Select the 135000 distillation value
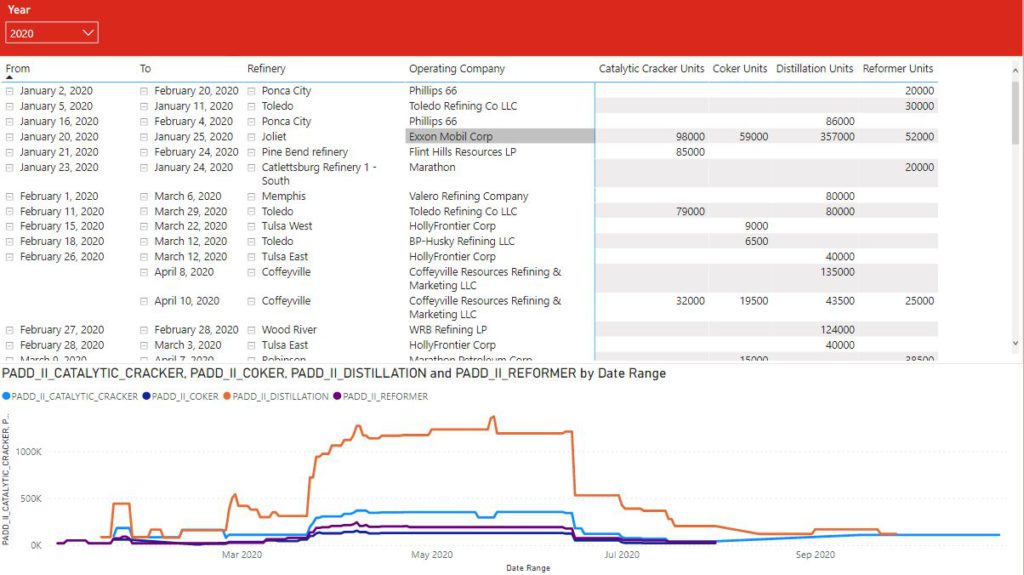 (837, 272)
